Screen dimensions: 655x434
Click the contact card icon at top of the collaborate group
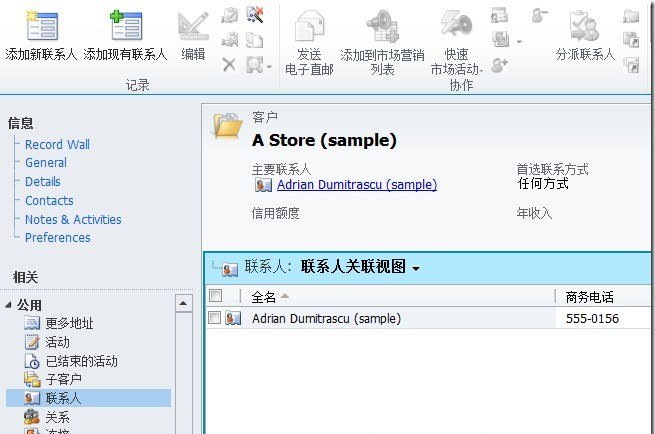pos(500,15)
